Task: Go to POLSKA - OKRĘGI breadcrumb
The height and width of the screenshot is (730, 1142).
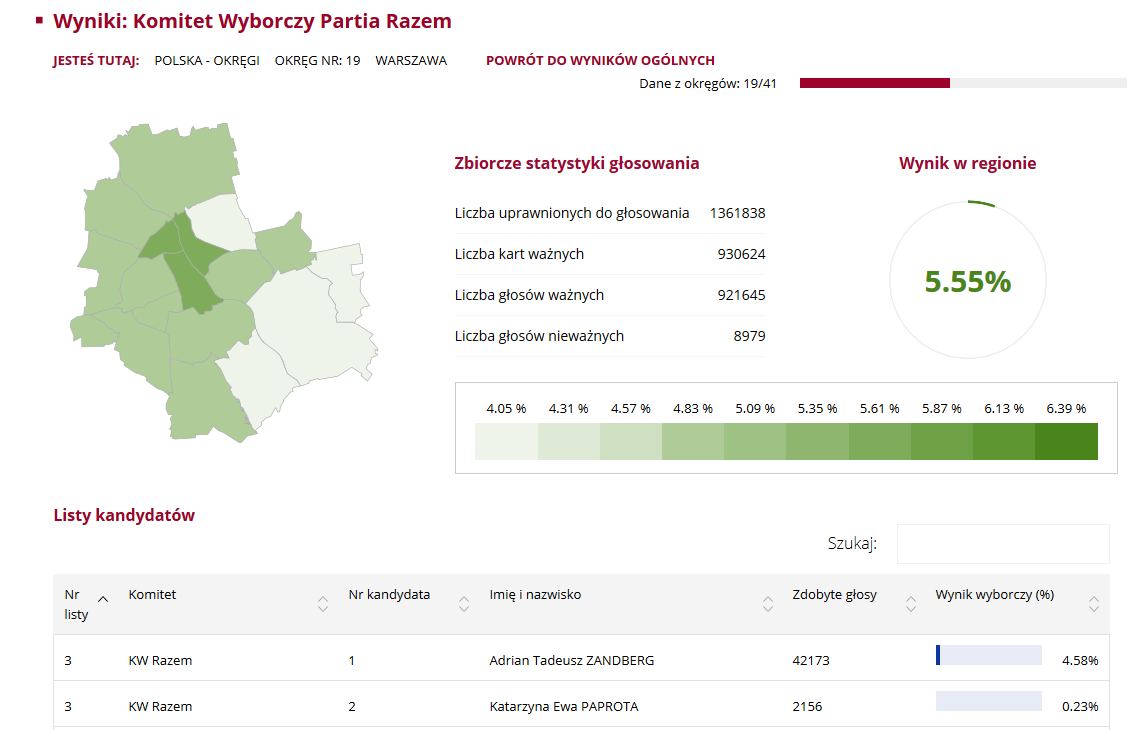Action: coord(207,60)
